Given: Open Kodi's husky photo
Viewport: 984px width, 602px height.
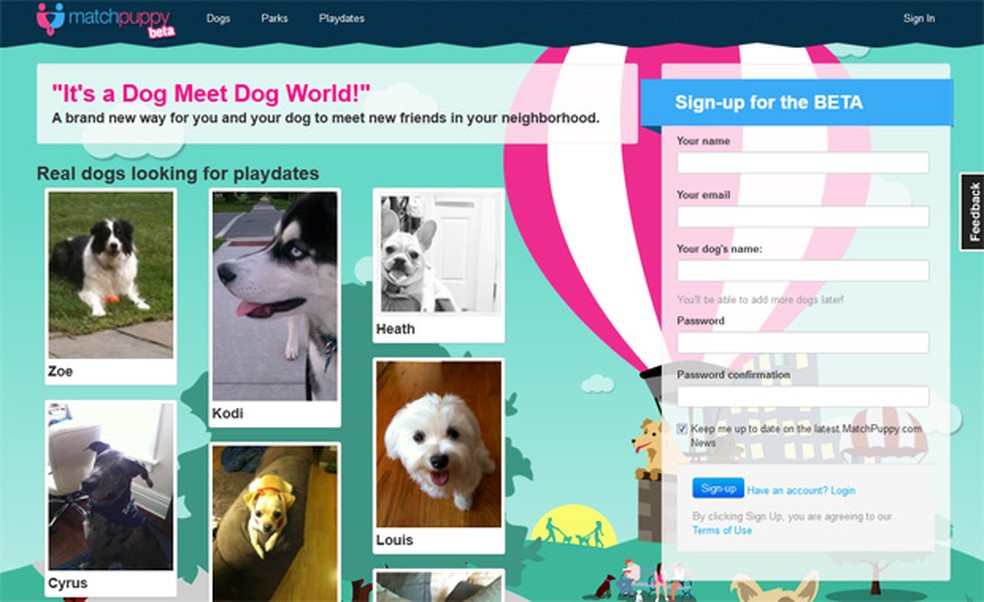Looking at the screenshot, I should [275, 296].
